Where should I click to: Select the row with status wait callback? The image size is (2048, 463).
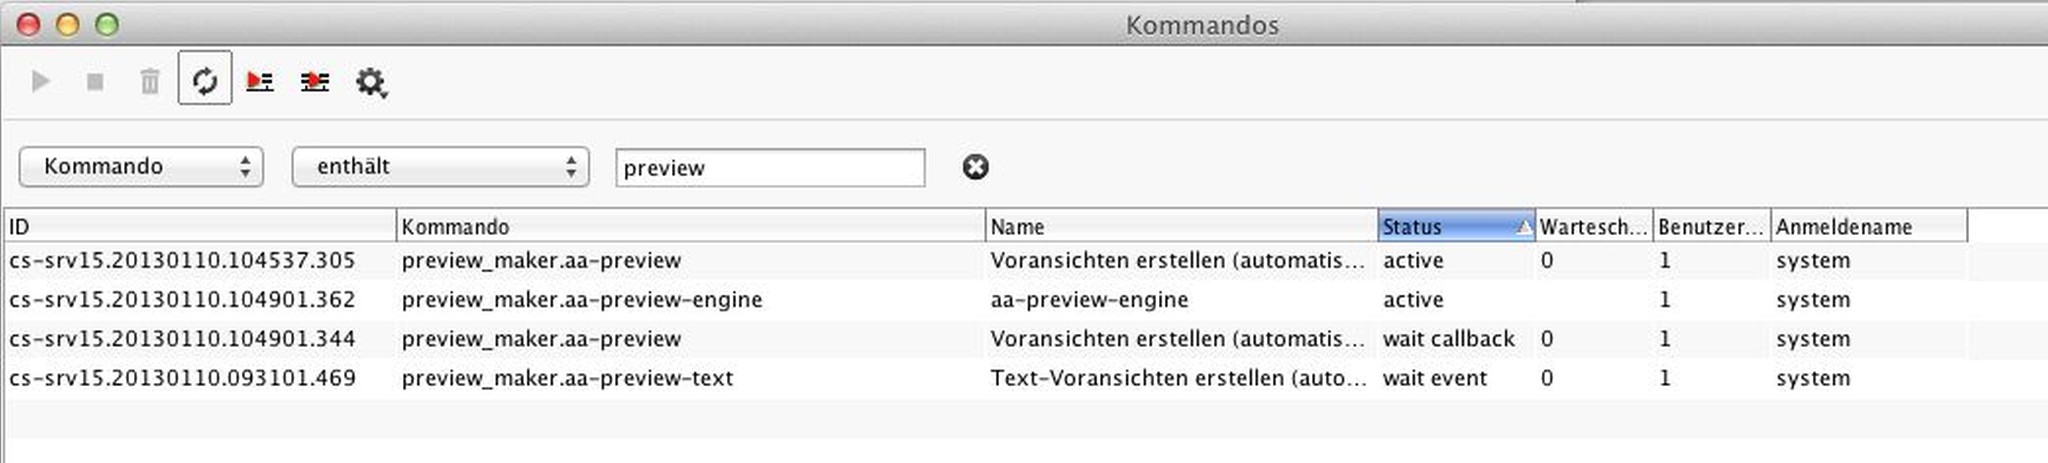pyautogui.click(x=1448, y=339)
